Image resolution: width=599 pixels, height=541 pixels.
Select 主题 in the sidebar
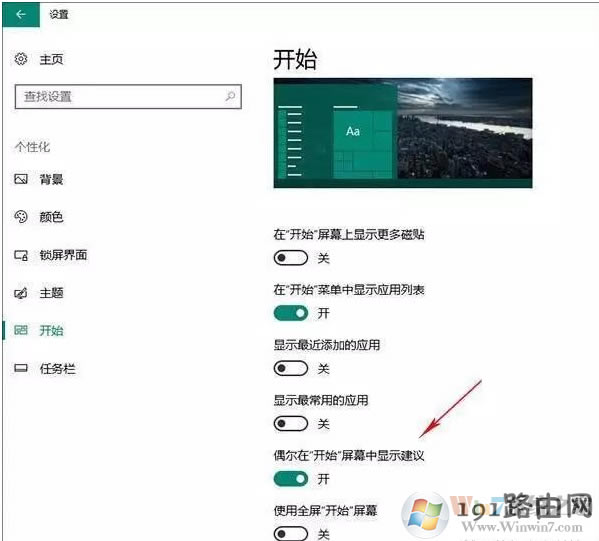[x=51, y=293]
